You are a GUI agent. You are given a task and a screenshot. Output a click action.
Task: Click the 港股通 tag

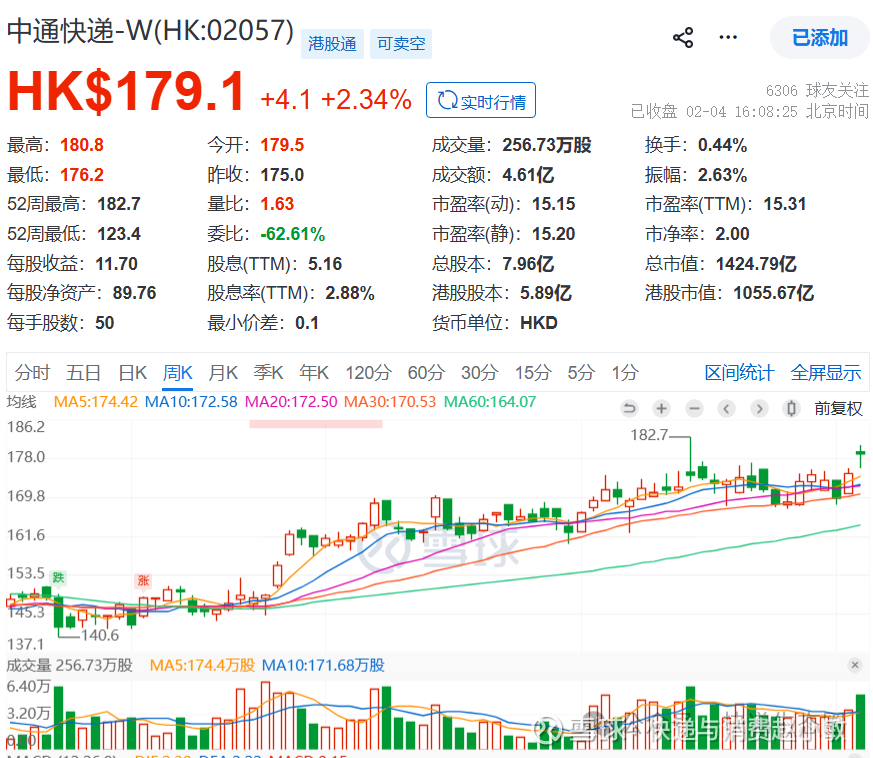point(332,43)
